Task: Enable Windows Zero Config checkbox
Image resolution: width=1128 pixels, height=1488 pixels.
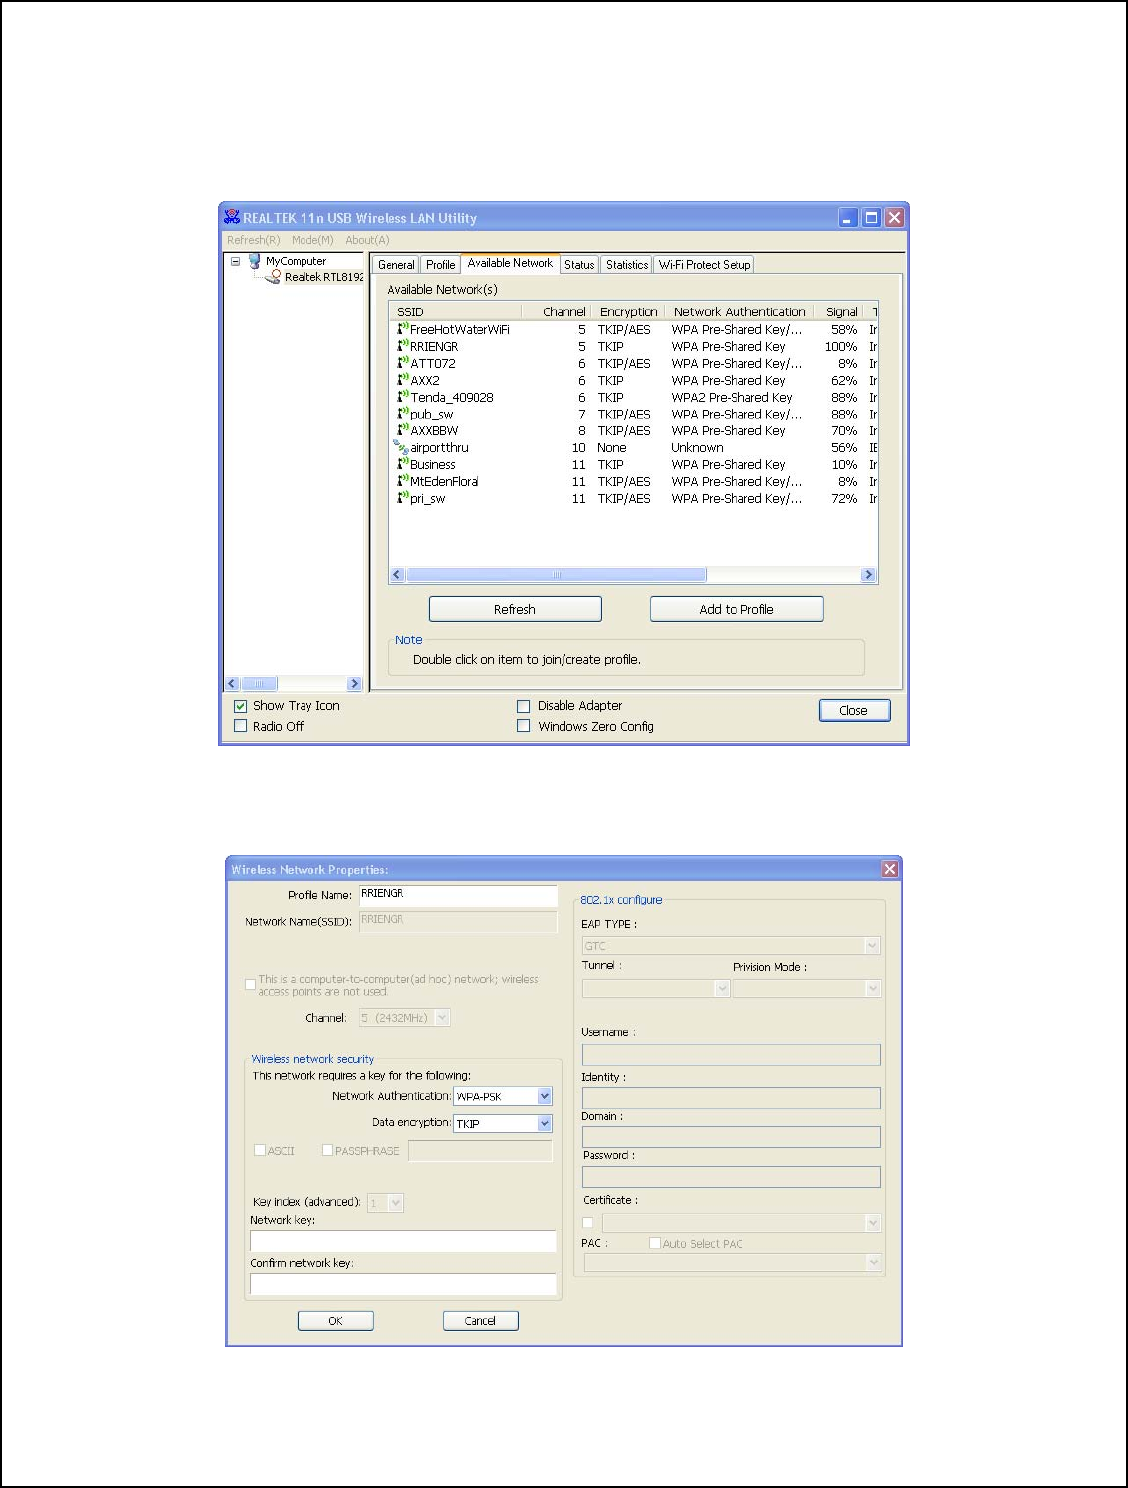Action: coord(523,726)
